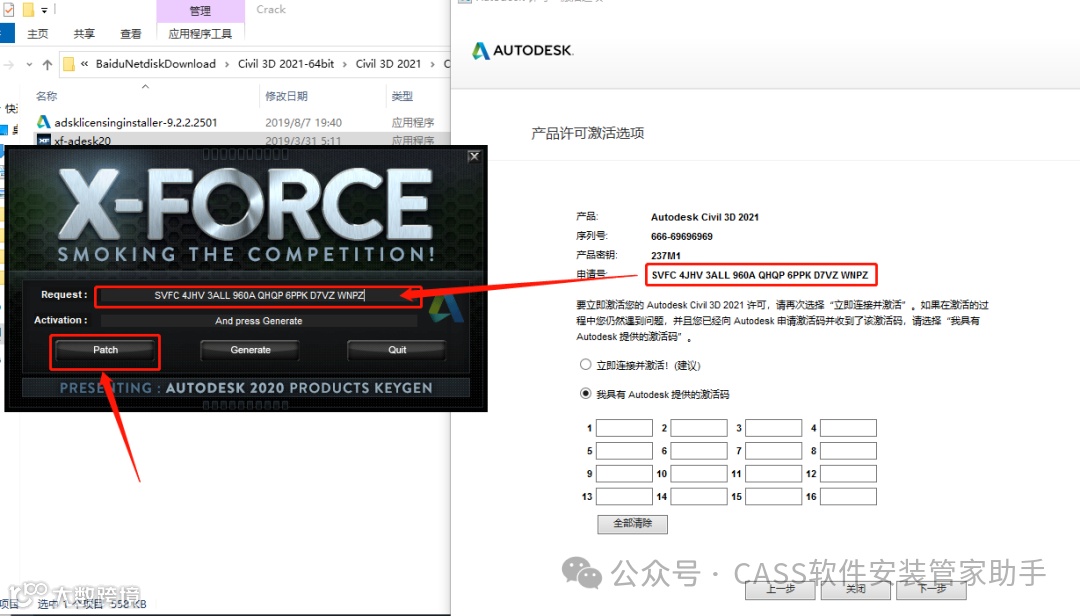Click activation code box 12
This screenshot has width=1080, height=616.
(848, 473)
